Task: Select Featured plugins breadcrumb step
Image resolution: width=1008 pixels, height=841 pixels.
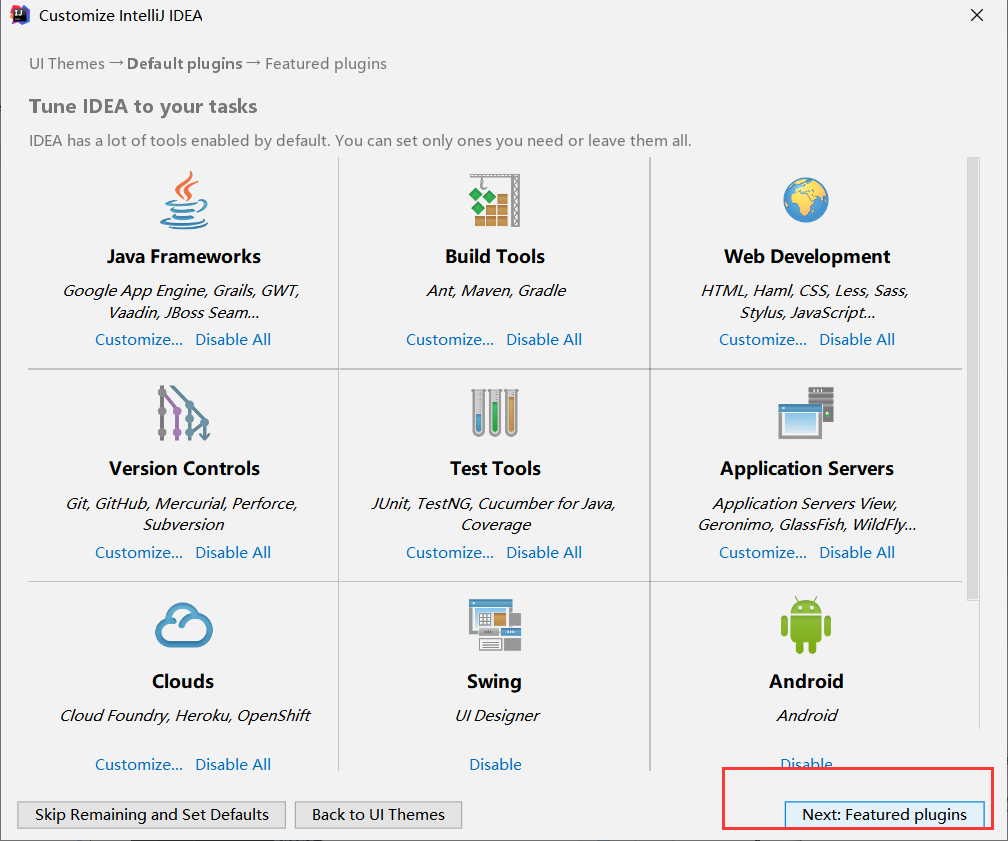Action: [x=326, y=64]
